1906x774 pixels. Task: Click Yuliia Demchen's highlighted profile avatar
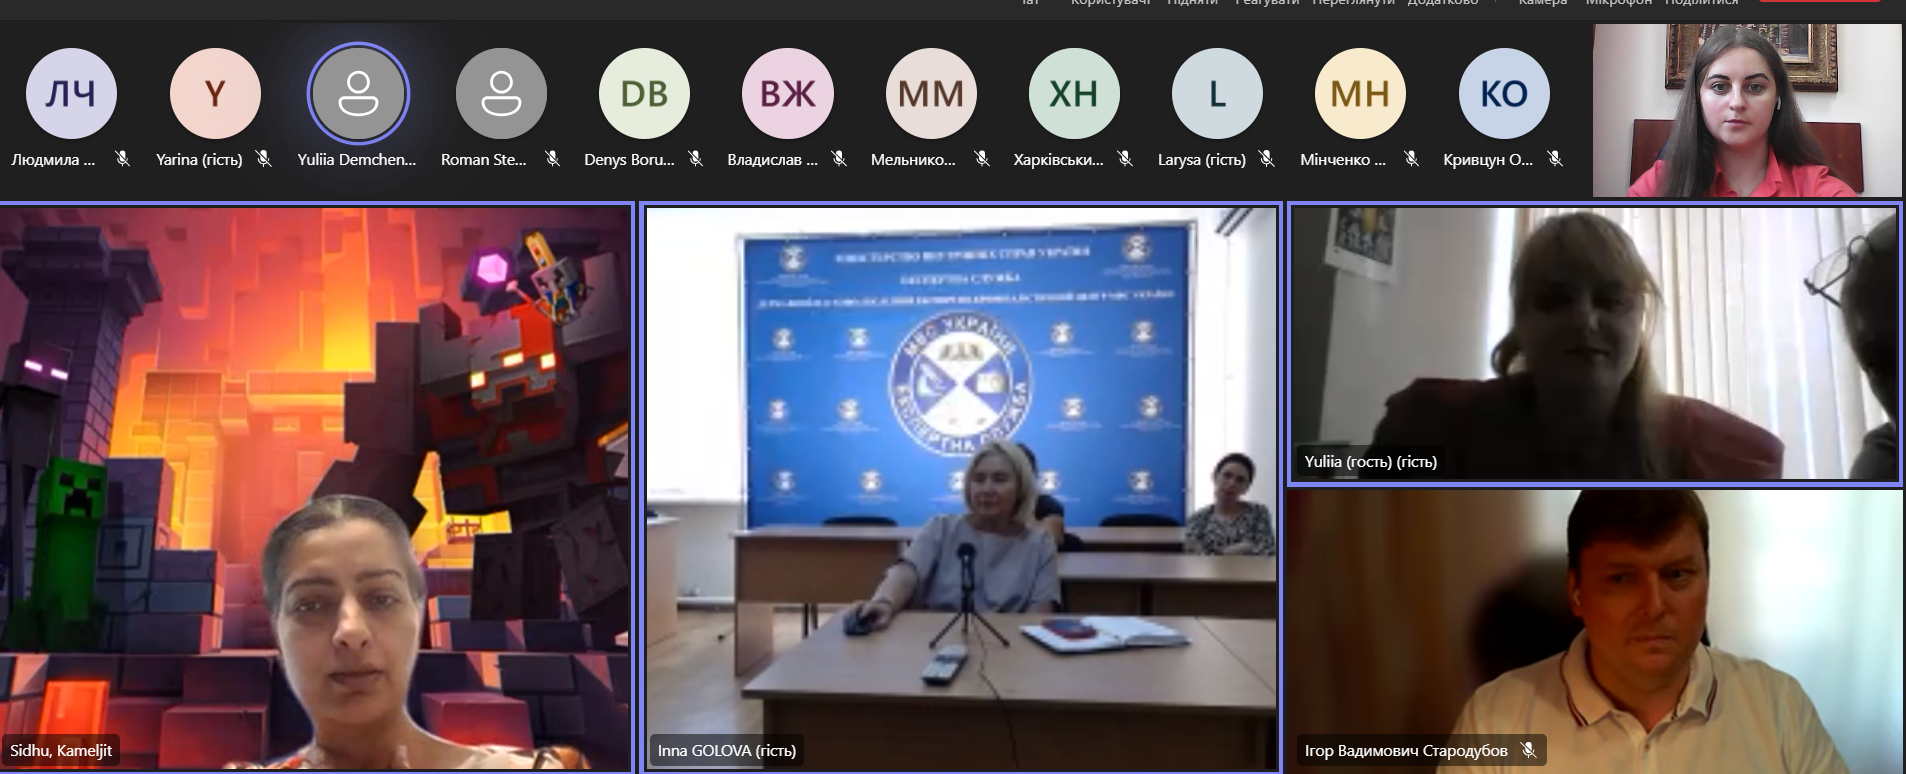pyautogui.click(x=358, y=94)
